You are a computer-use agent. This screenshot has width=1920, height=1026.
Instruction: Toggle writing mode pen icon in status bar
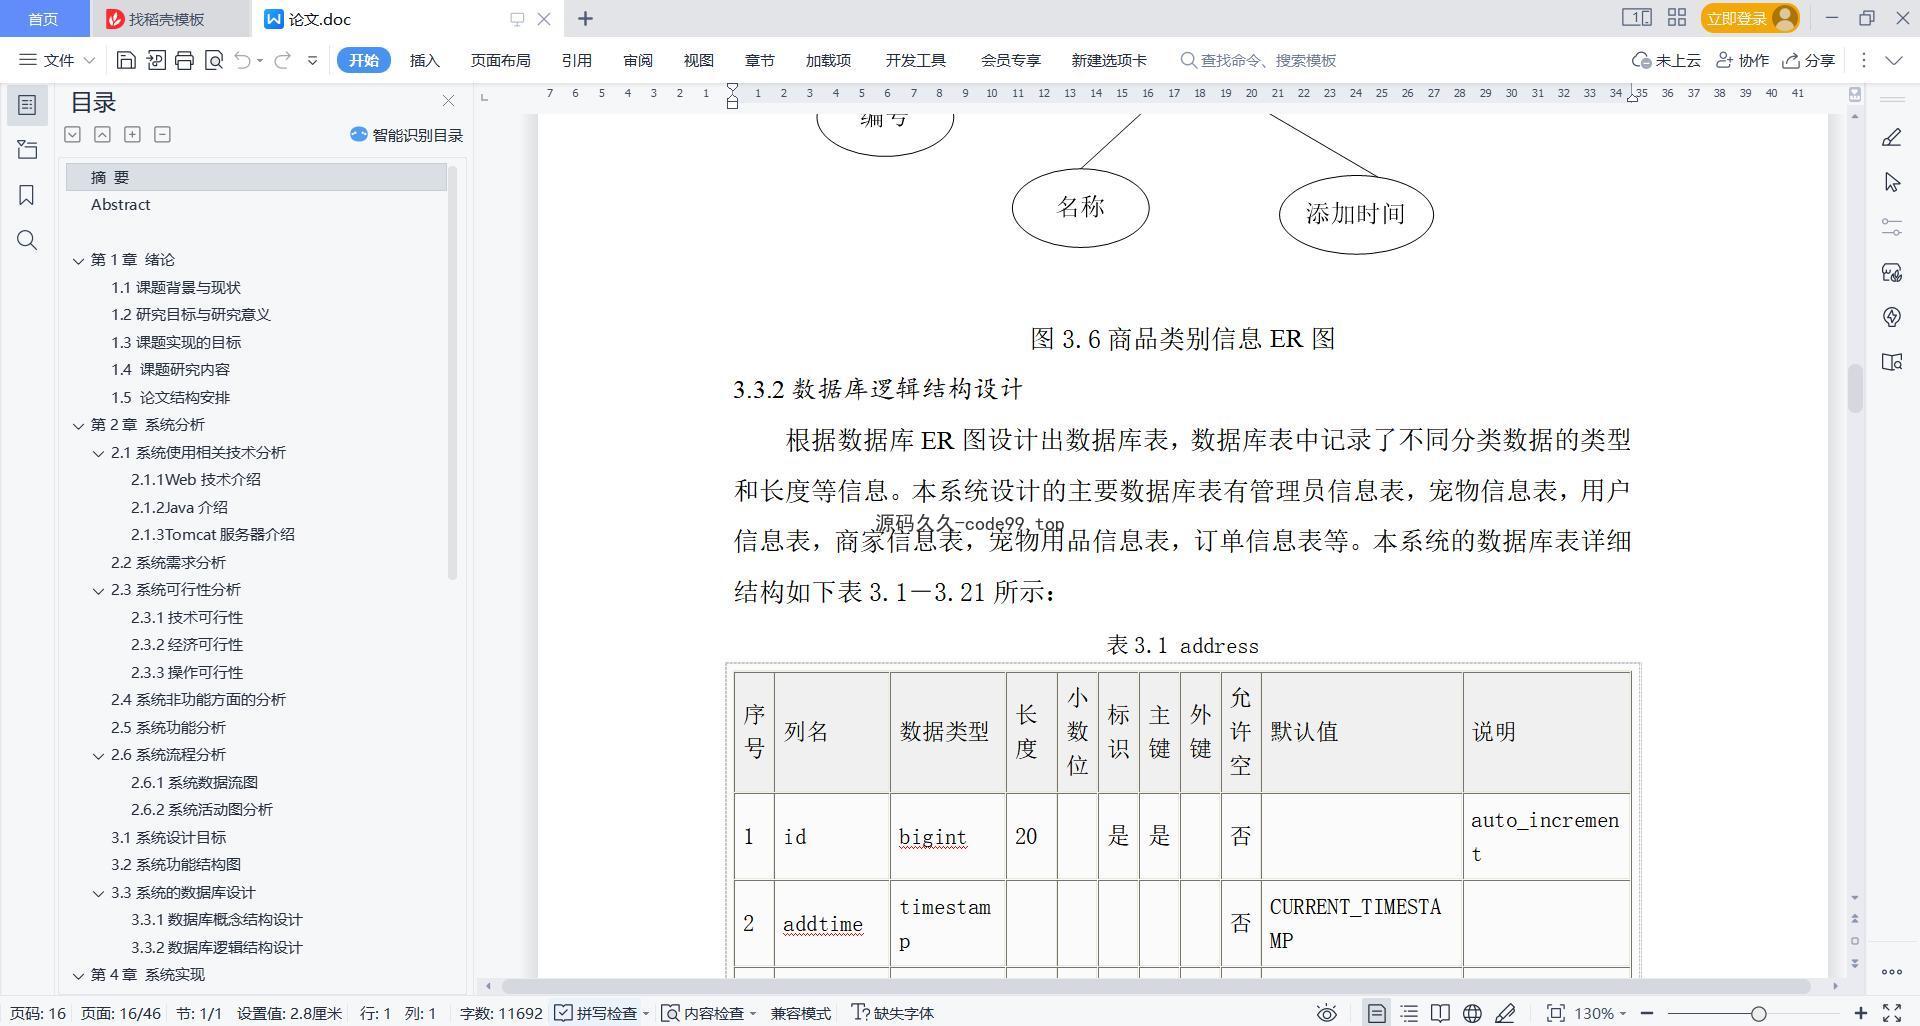pyautogui.click(x=1505, y=1013)
